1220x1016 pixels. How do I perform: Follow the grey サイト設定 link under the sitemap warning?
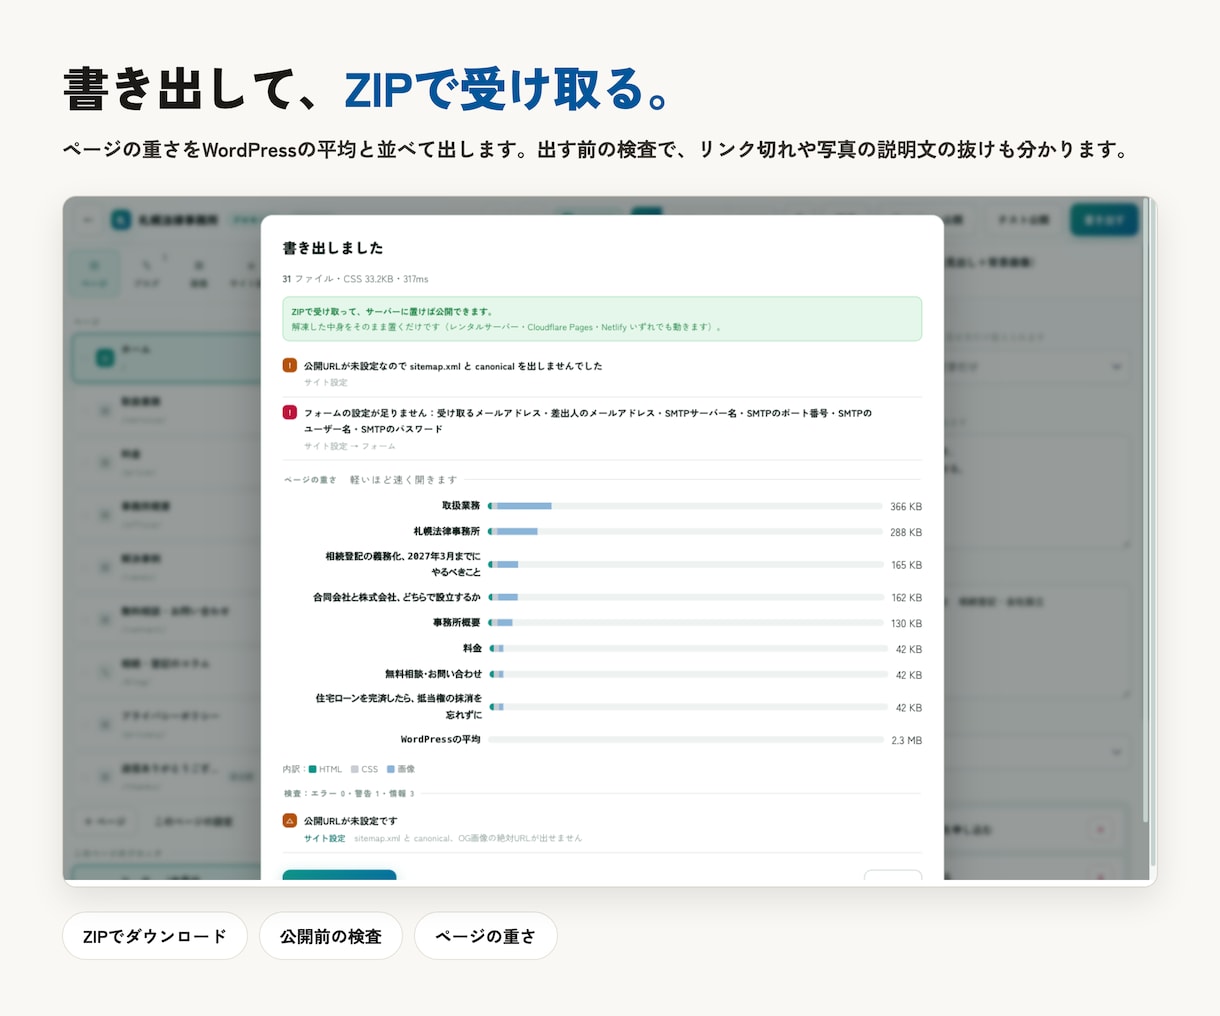coord(326,382)
